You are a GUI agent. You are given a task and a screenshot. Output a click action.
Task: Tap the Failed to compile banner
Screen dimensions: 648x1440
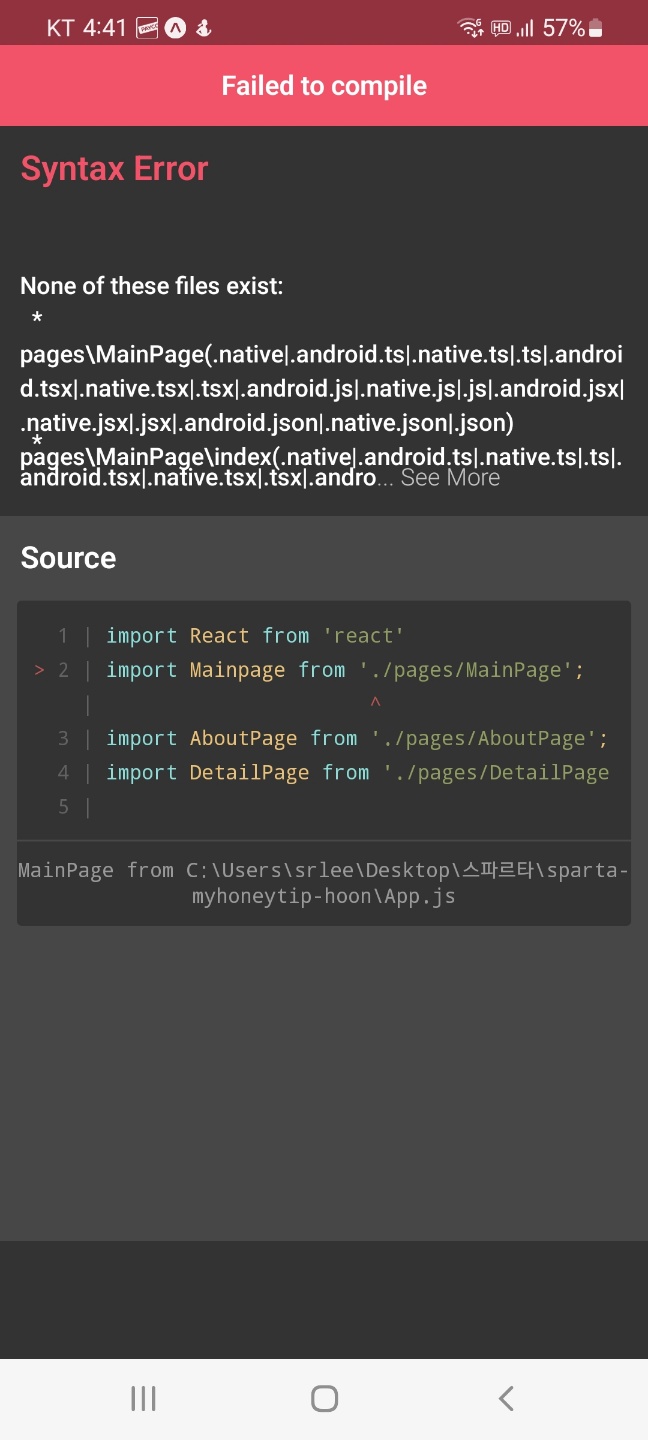(x=324, y=86)
